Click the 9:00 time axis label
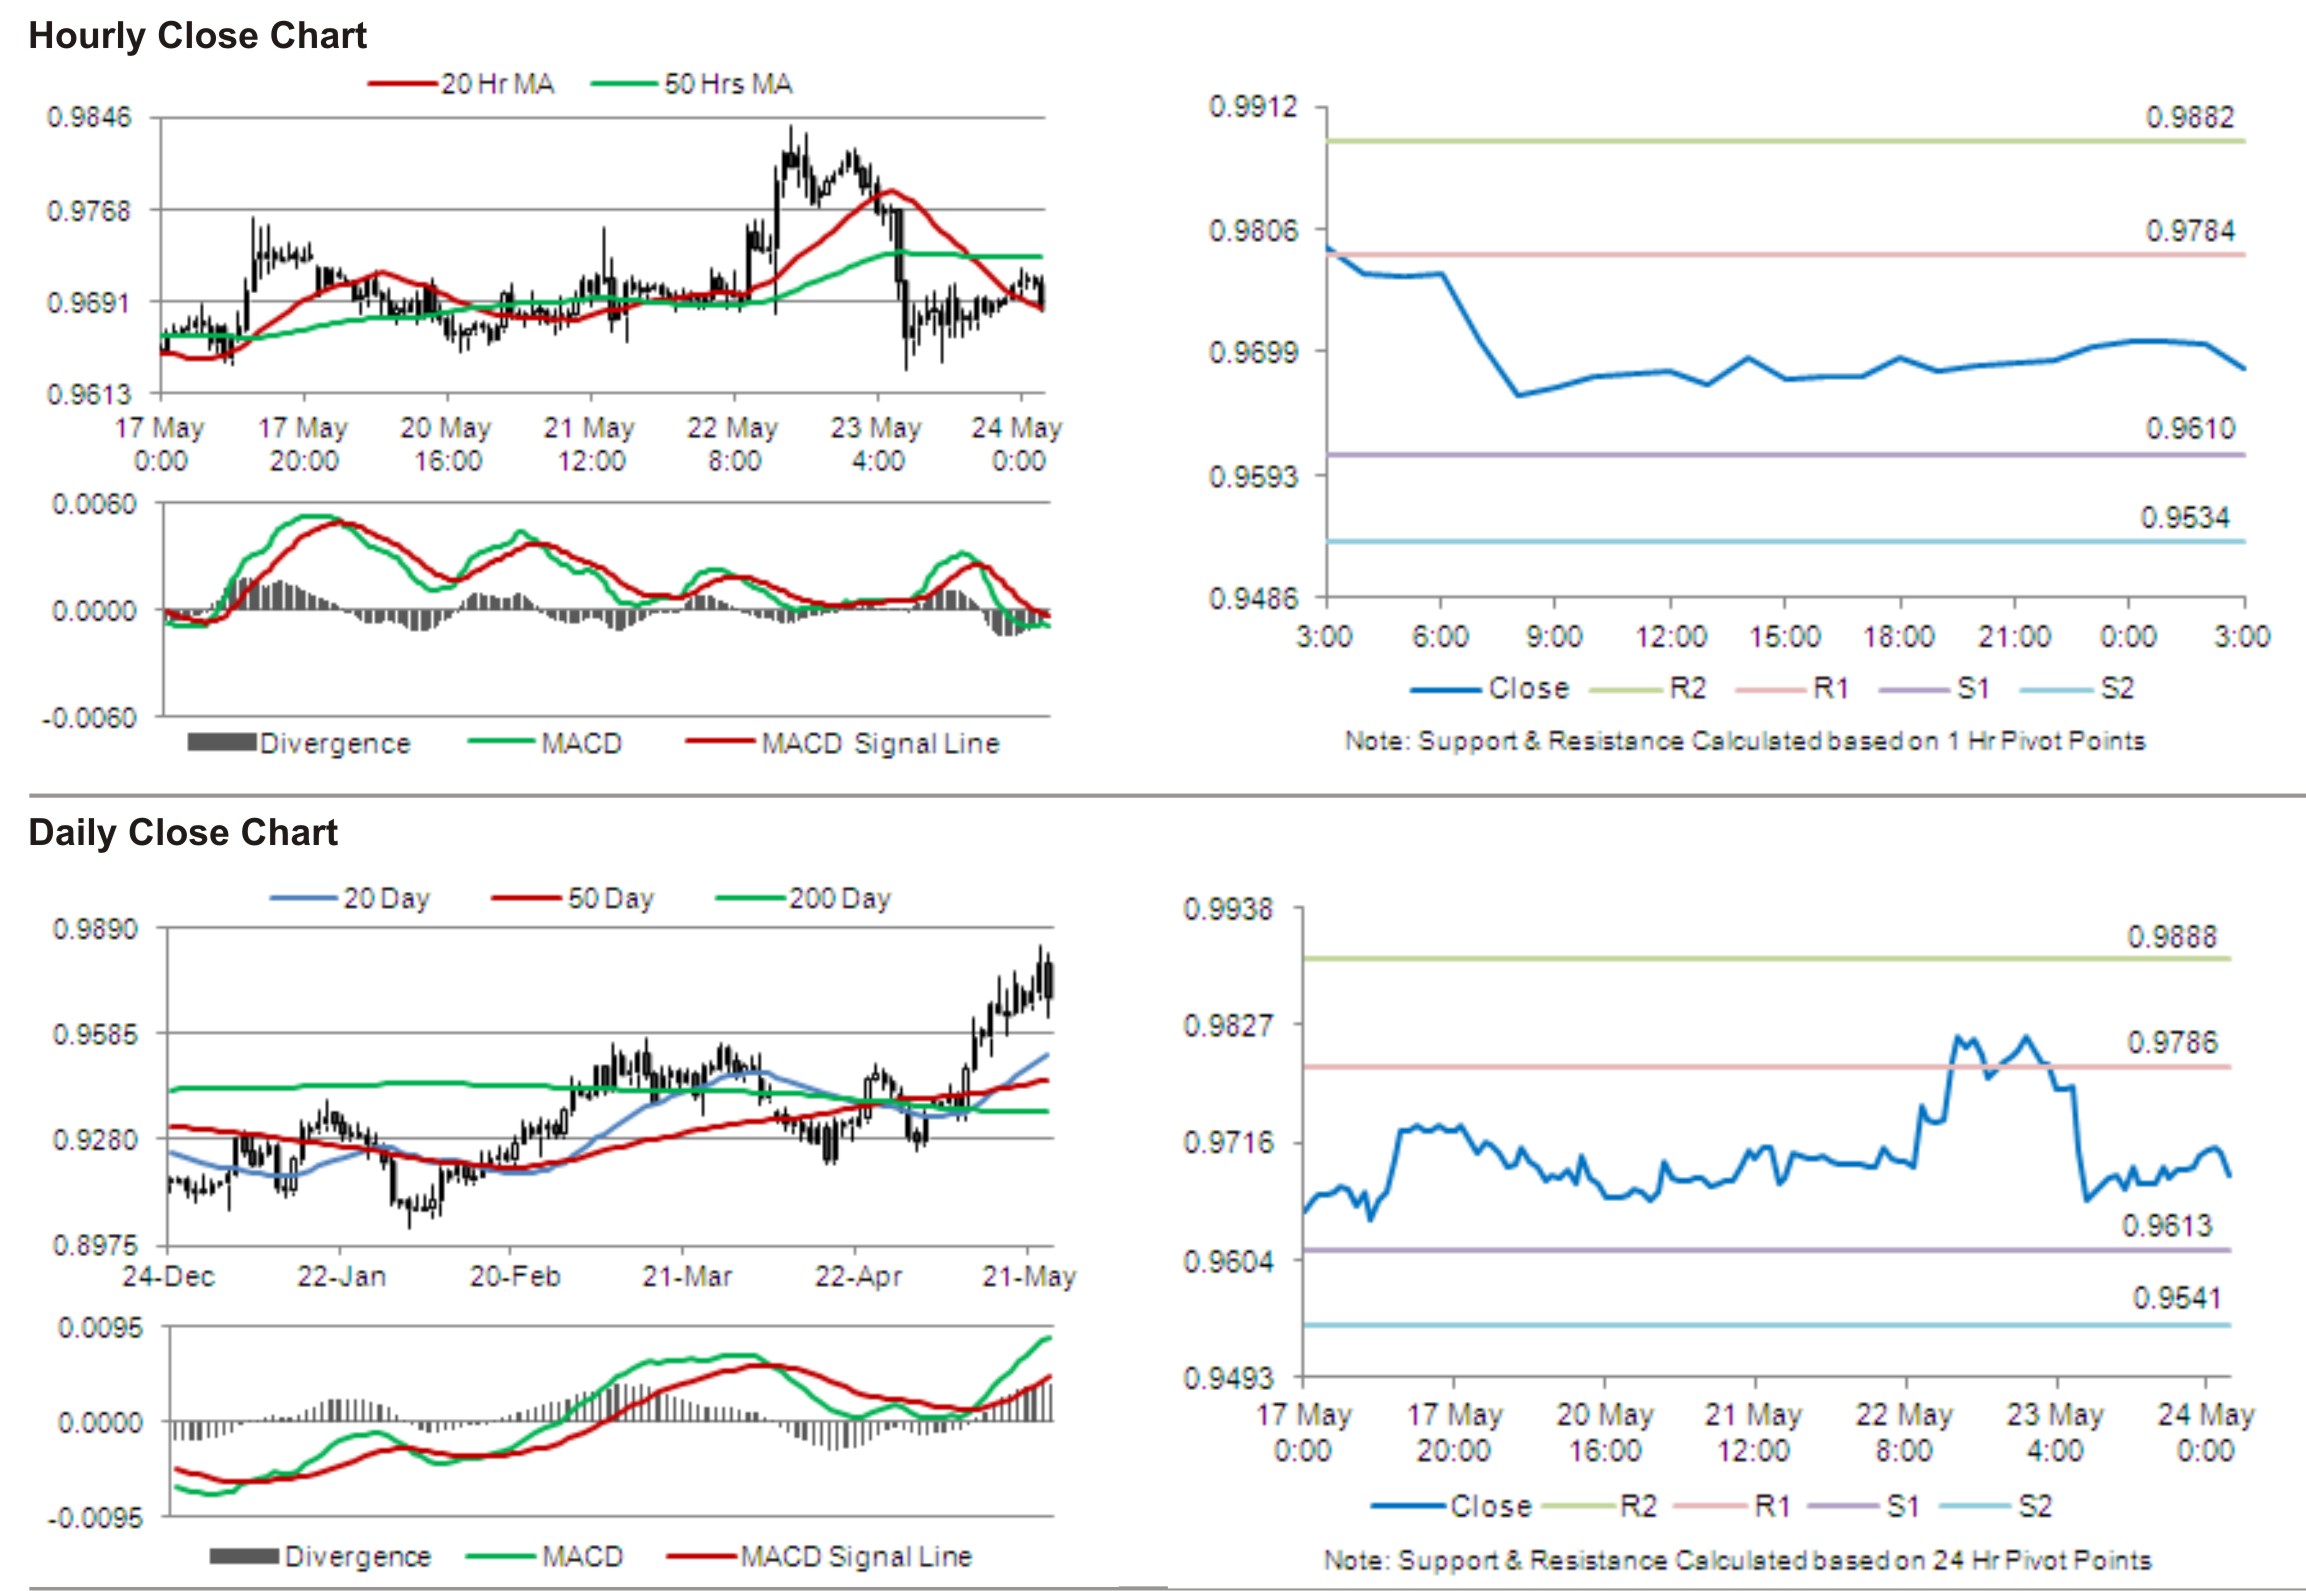The height and width of the screenshot is (1591, 2306). (x=1553, y=636)
